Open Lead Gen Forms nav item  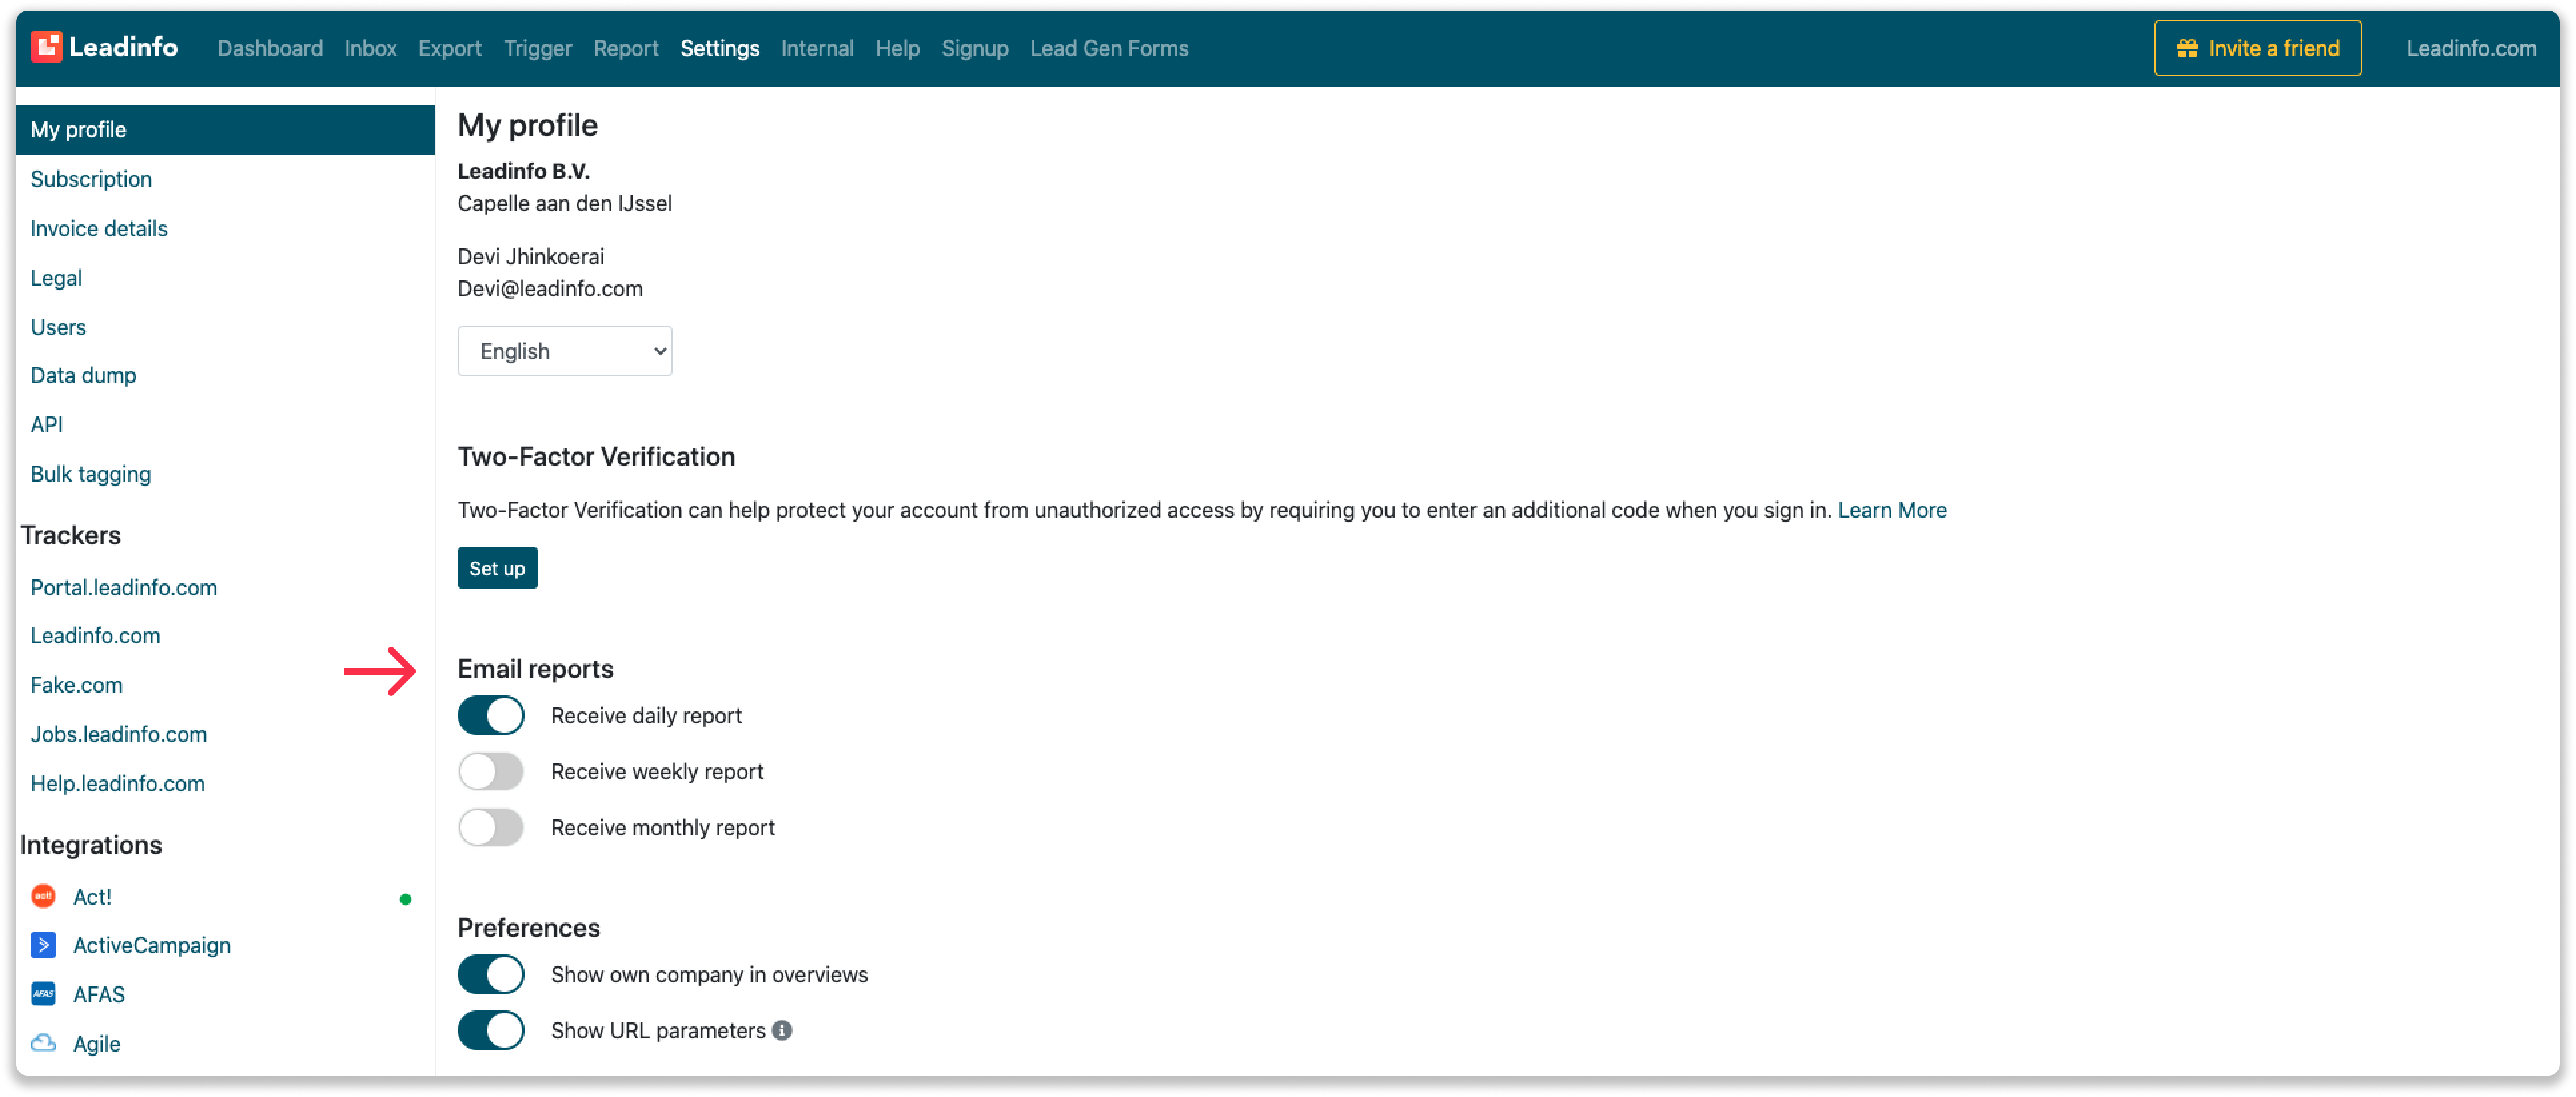(x=1110, y=48)
